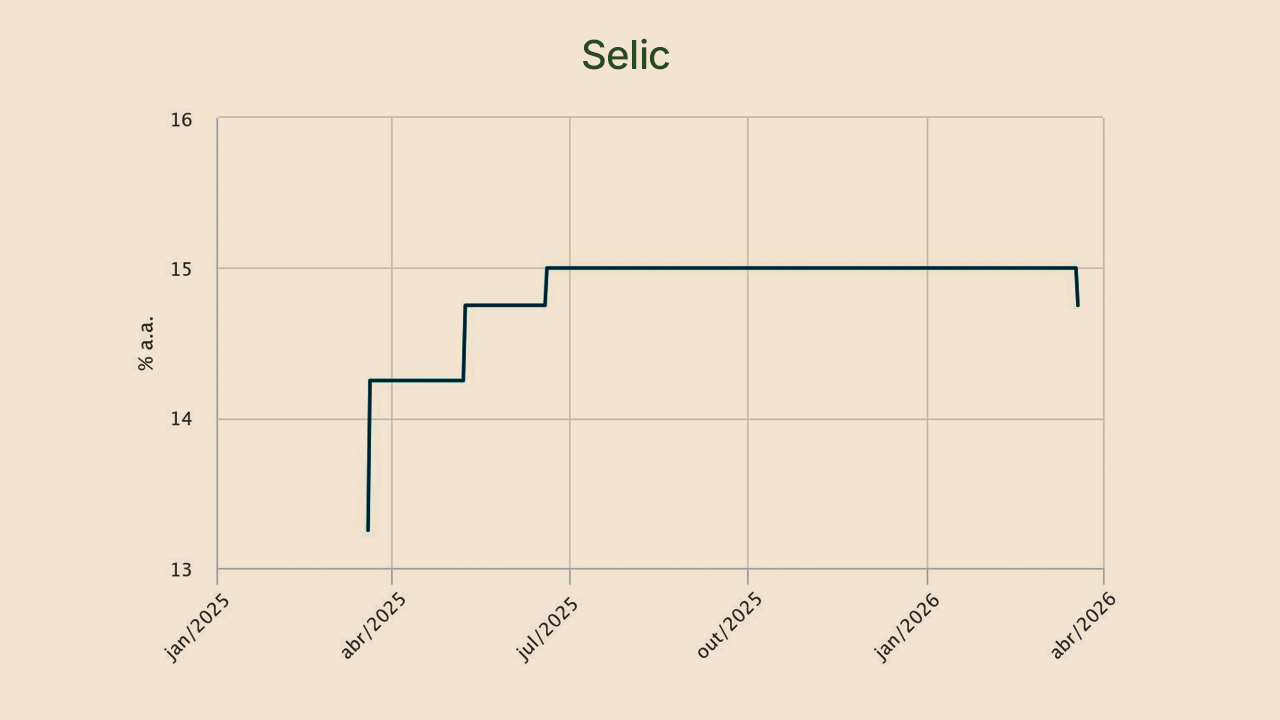Select the 14.25 plateau of the line

click(416, 380)
